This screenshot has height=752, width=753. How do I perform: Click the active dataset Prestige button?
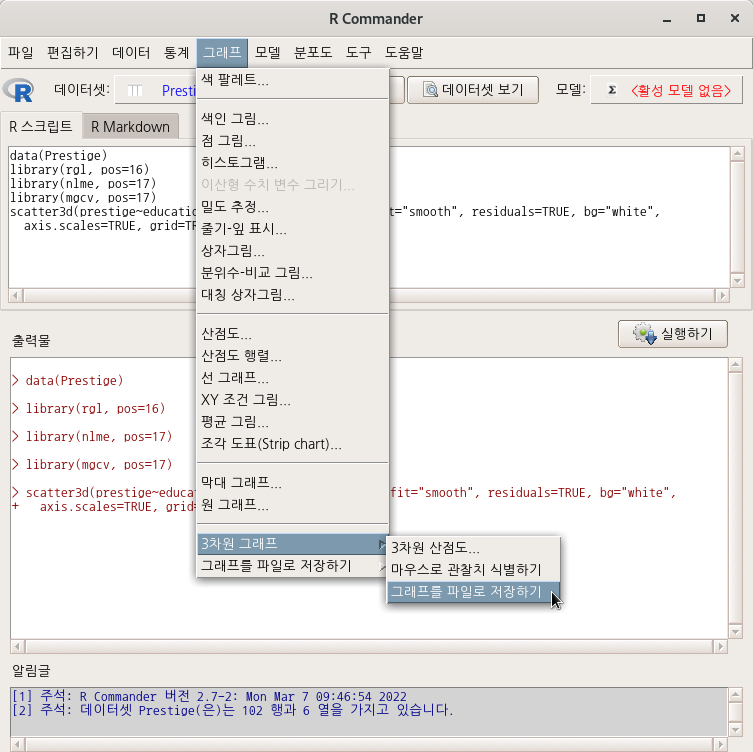pyautogui.click(x=156, y=90)
